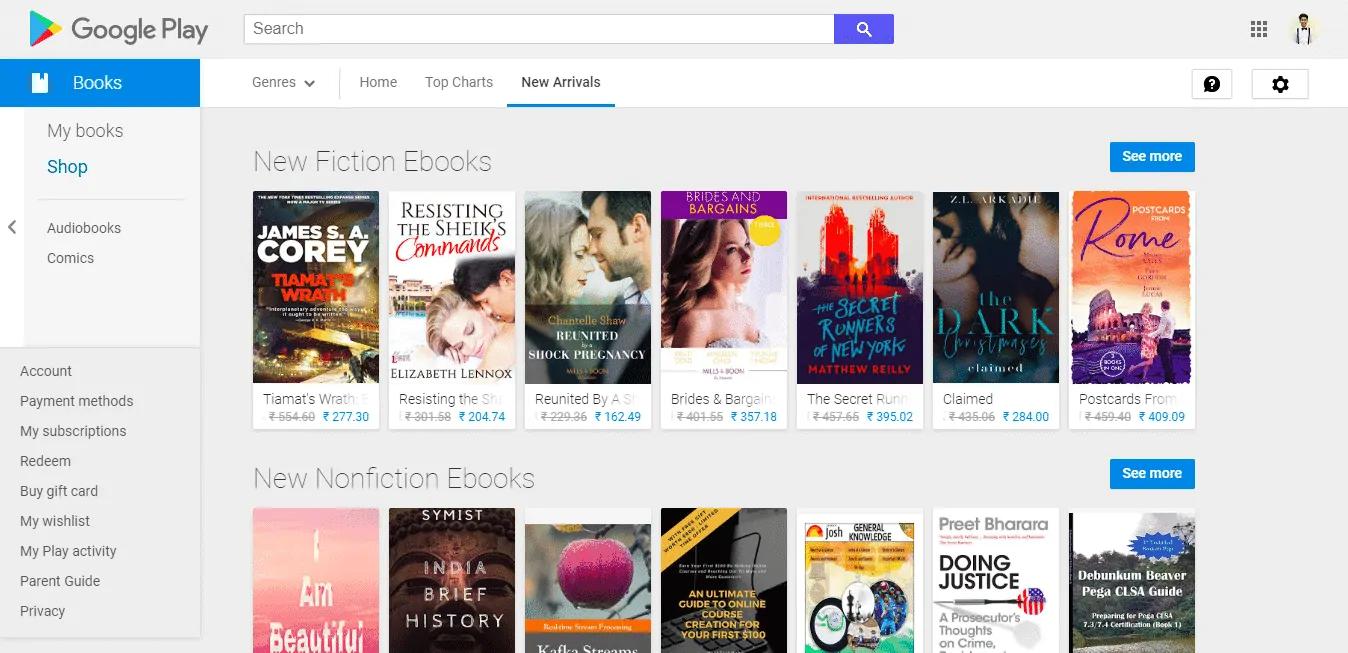Click the profile avatar picture
The width and height of the screenshot is (1348, 653).
click(x=1305, y=29)
